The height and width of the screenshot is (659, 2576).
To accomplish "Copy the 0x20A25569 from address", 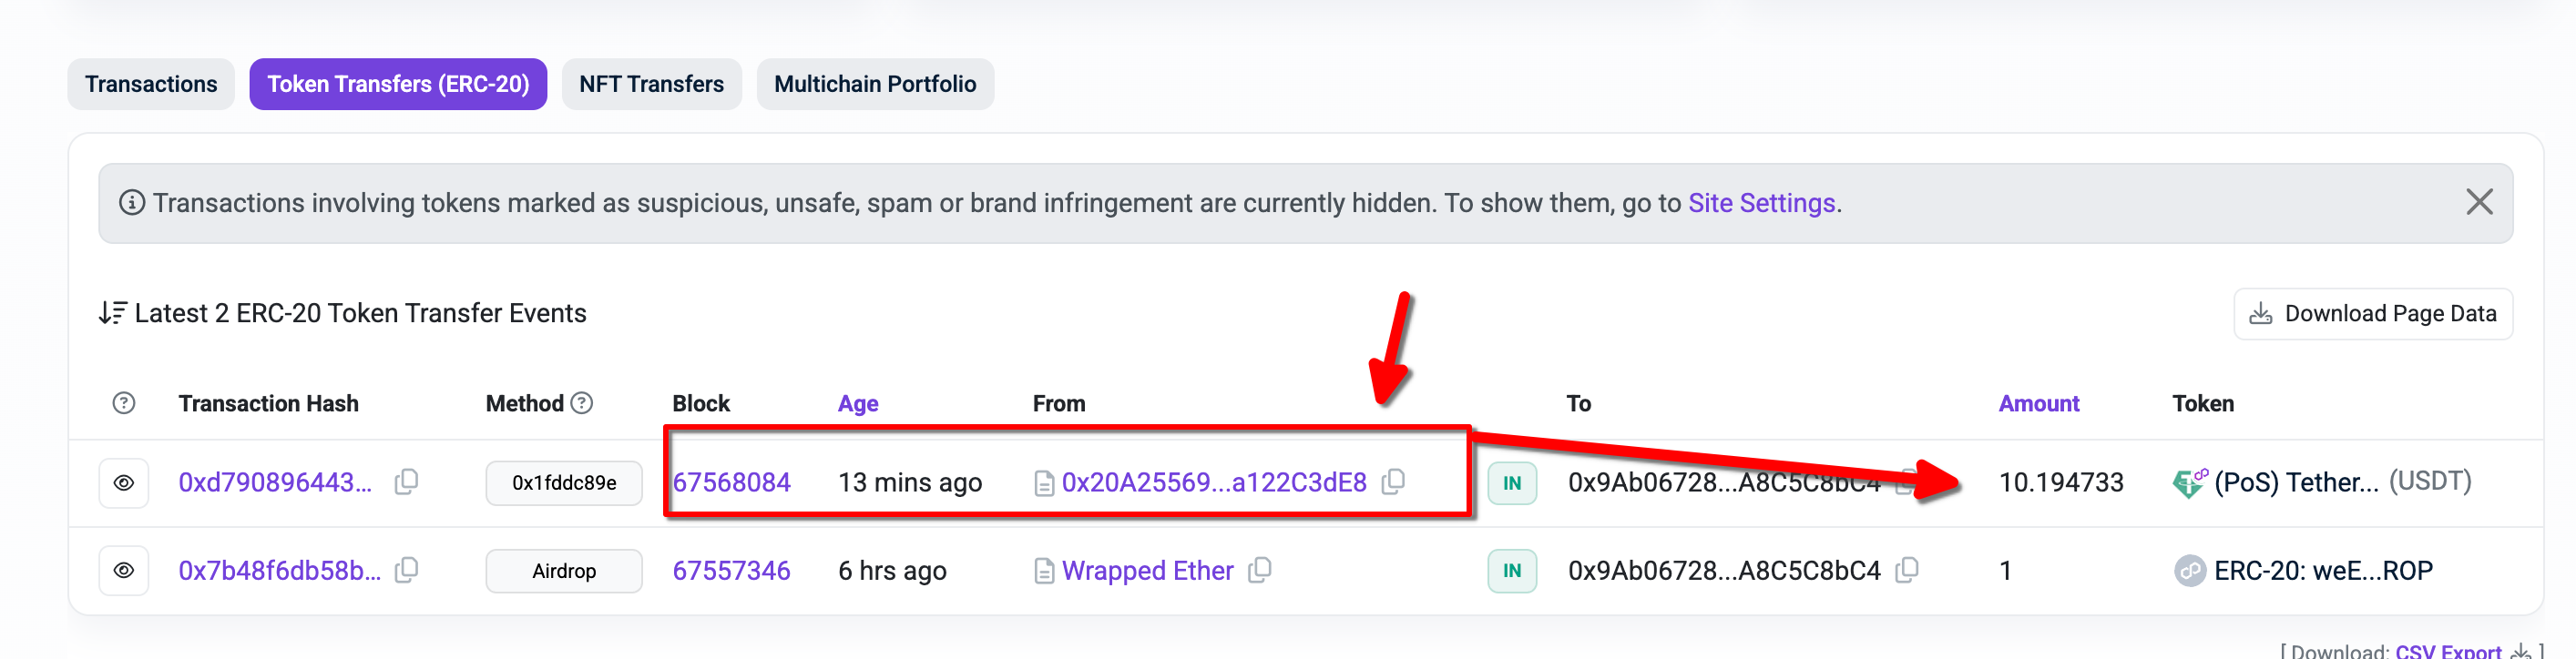I will tap(1393, 482).
